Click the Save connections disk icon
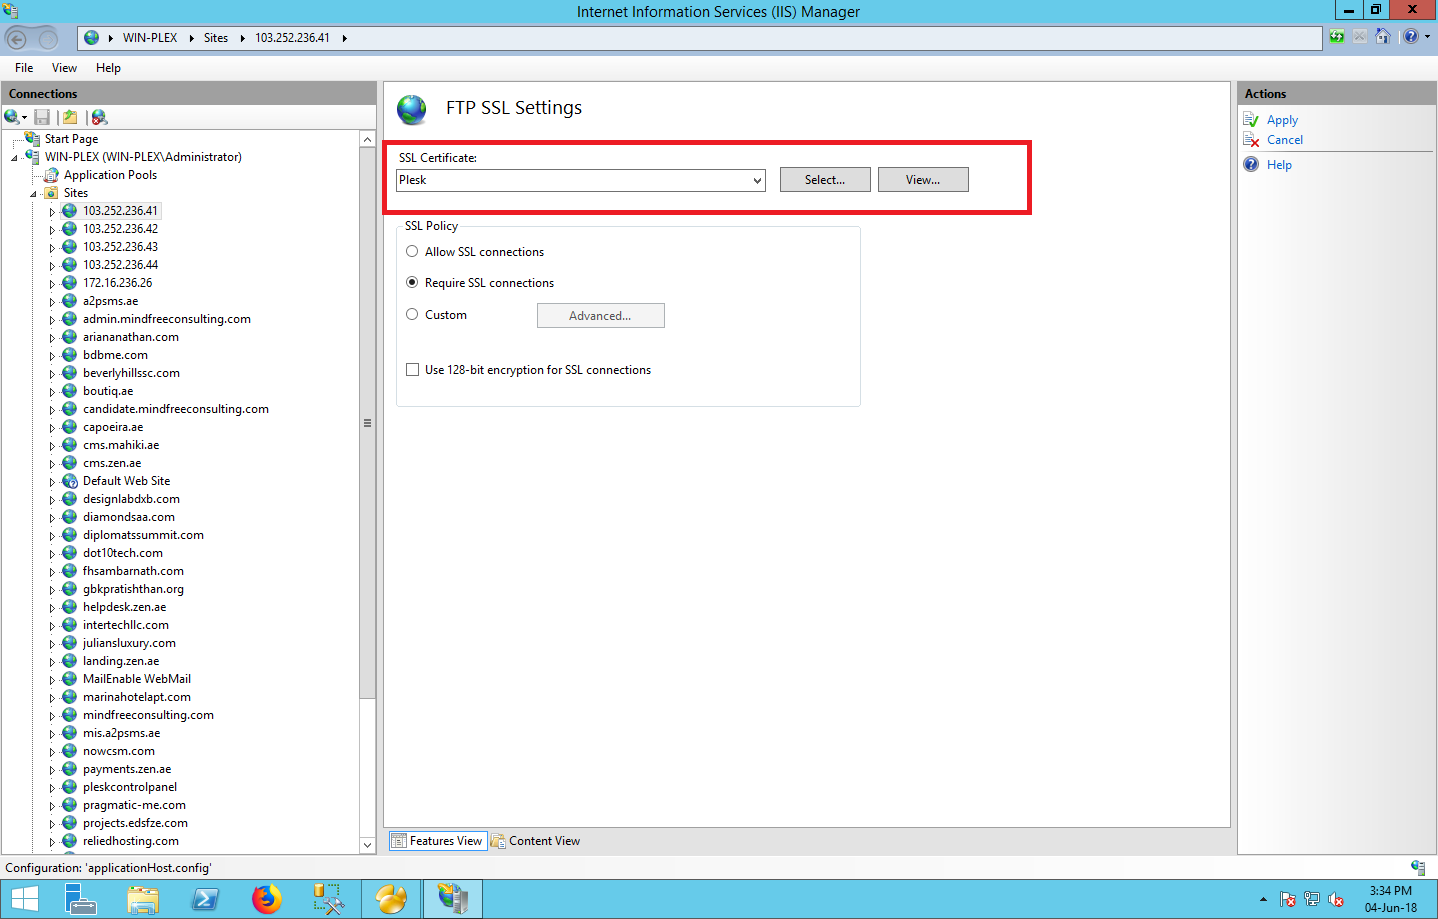This screenshot has width=1438, height=919. 42,117
